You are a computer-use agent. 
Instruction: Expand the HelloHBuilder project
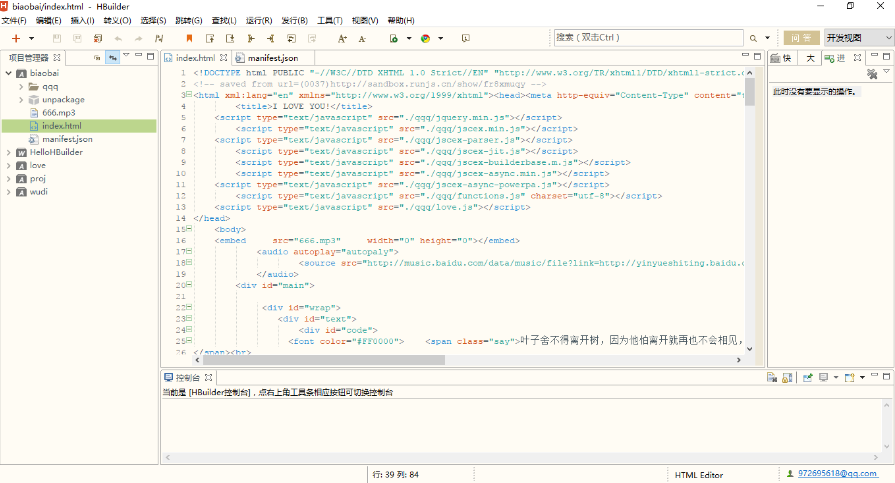[9, 152]
